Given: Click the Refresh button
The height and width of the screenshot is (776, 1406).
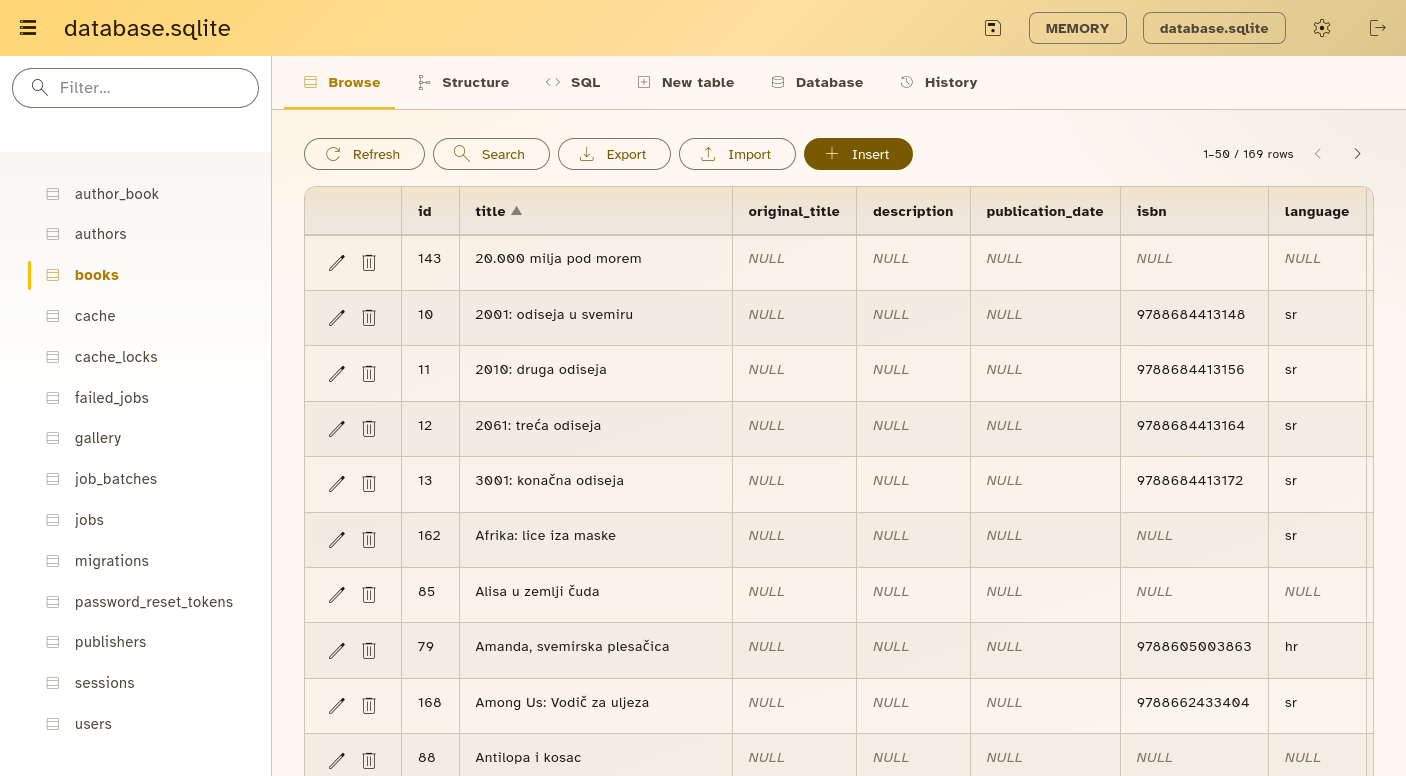Looking at the screenshot, I should tap(364, 154).
